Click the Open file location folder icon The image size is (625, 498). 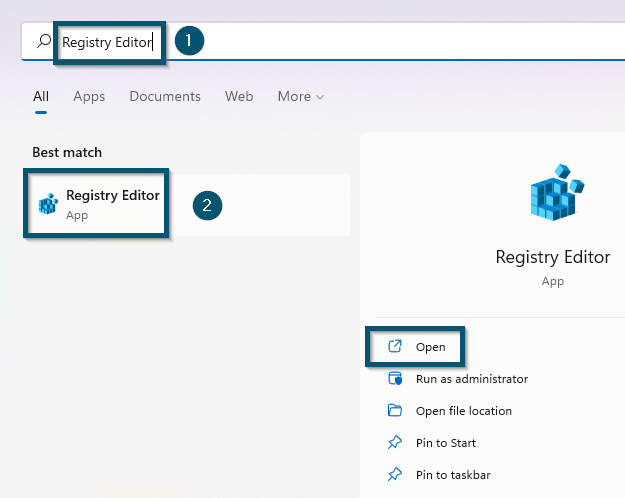click(x=395, y=410)
